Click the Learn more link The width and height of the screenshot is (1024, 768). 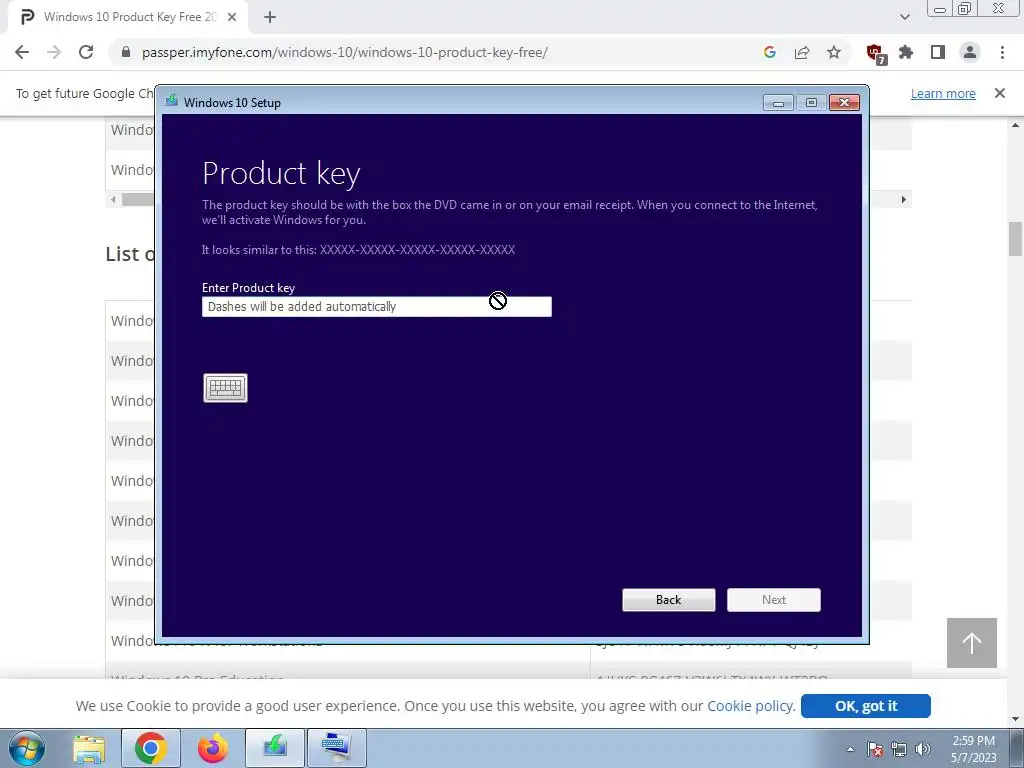[943, 93]
